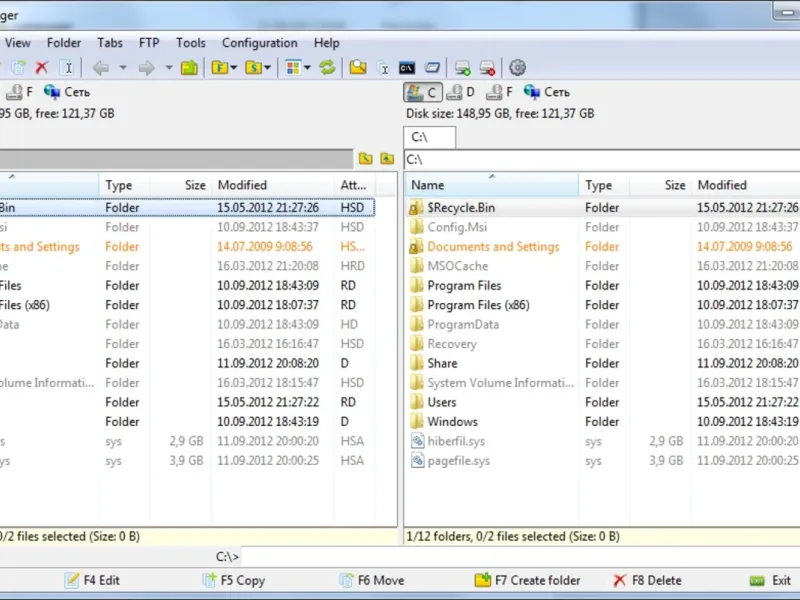800x600 pixels.
Task: Switch right panel to drive C
Action: (422, 92)
